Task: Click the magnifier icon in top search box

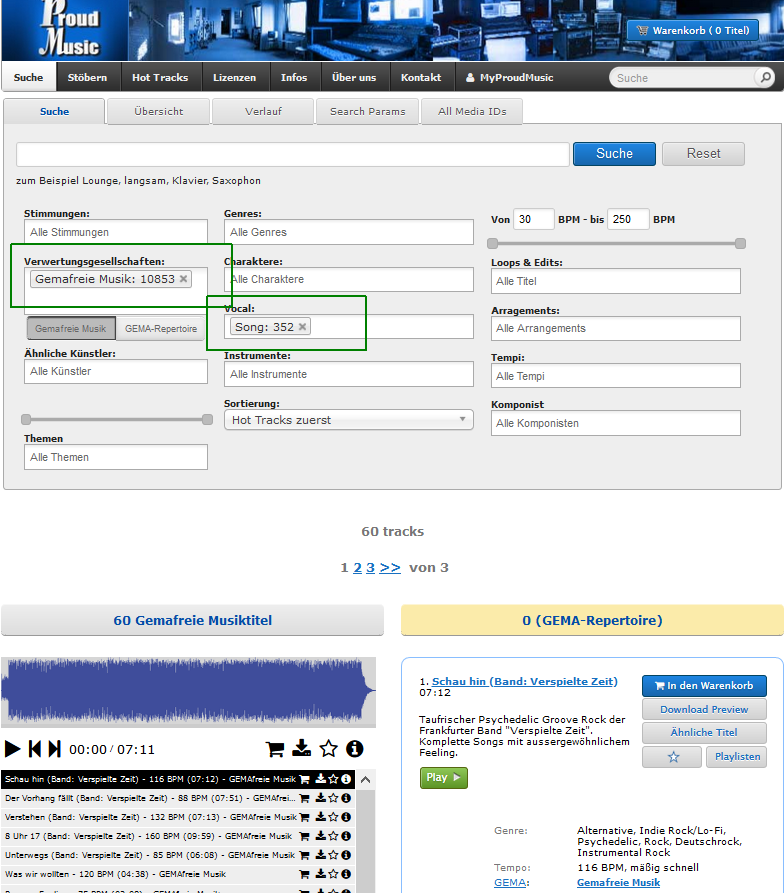Action: click(766, 77)
